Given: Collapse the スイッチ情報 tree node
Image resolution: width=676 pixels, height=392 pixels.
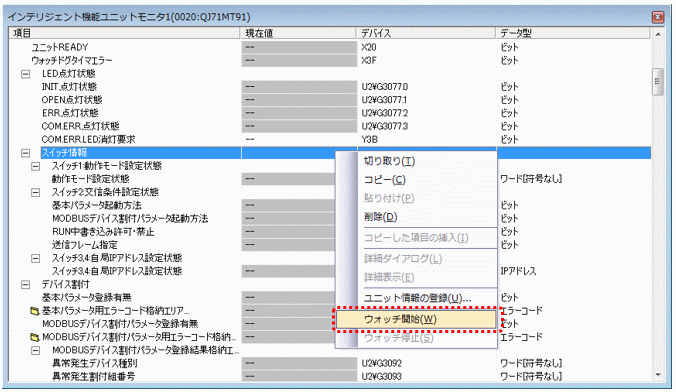Looking at the screenshot, I should tap(25, 153).
